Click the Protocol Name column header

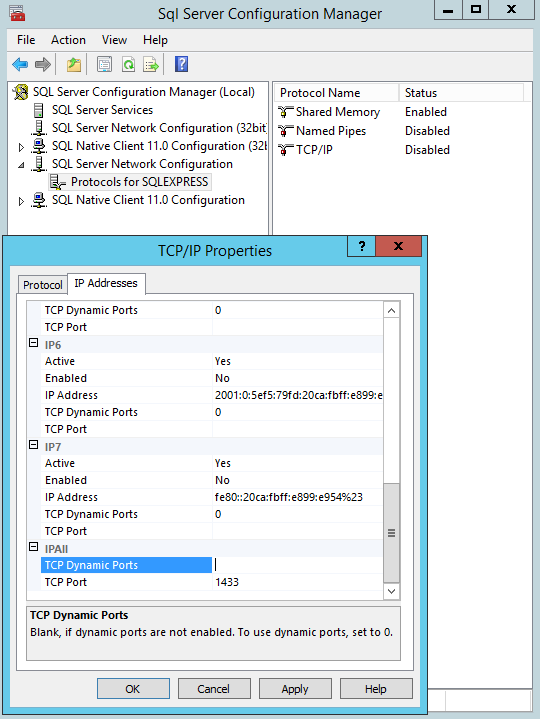coord(337,93)
